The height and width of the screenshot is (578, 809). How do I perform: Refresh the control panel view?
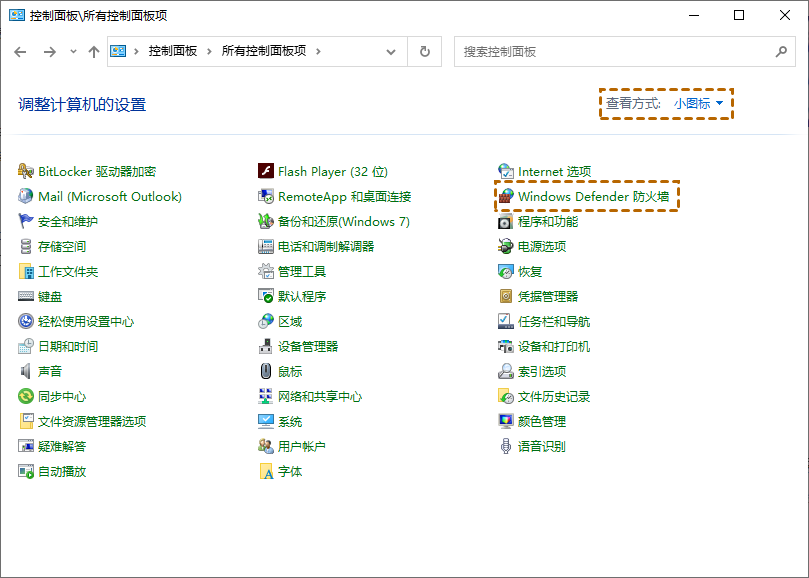point(425,52)
